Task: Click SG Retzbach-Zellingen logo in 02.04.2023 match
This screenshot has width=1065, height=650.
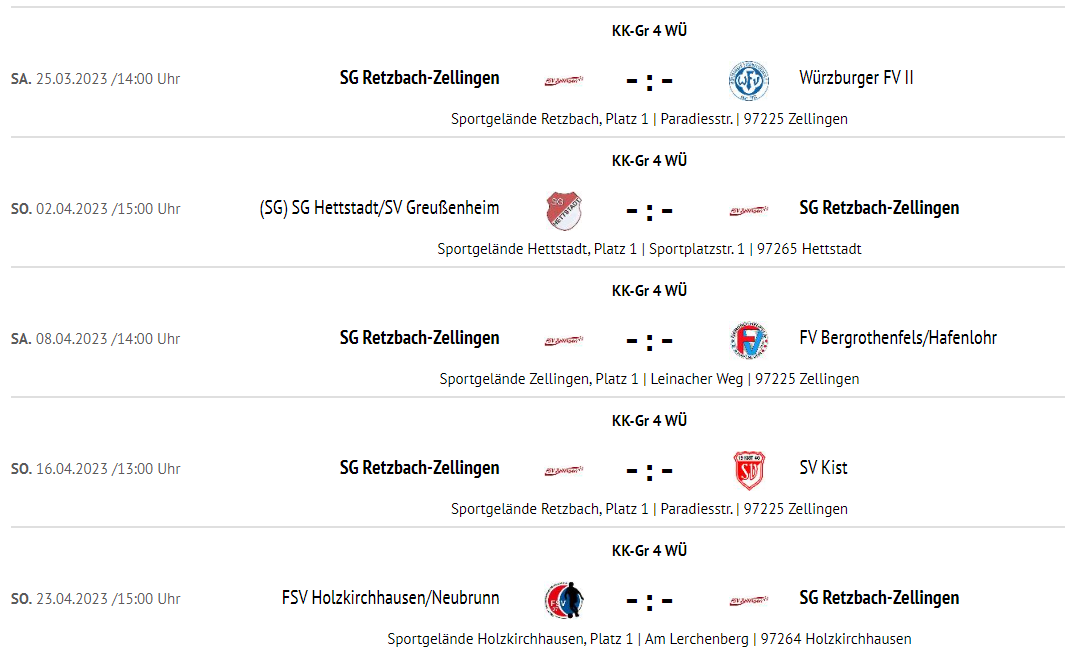Action: point(748,211)
